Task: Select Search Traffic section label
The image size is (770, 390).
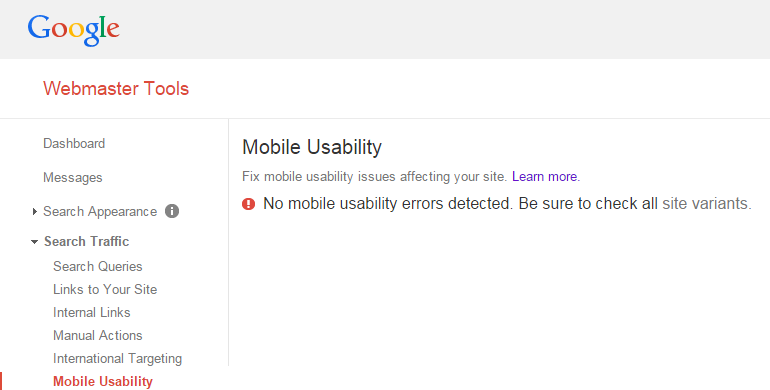Action: click(86, 241)
